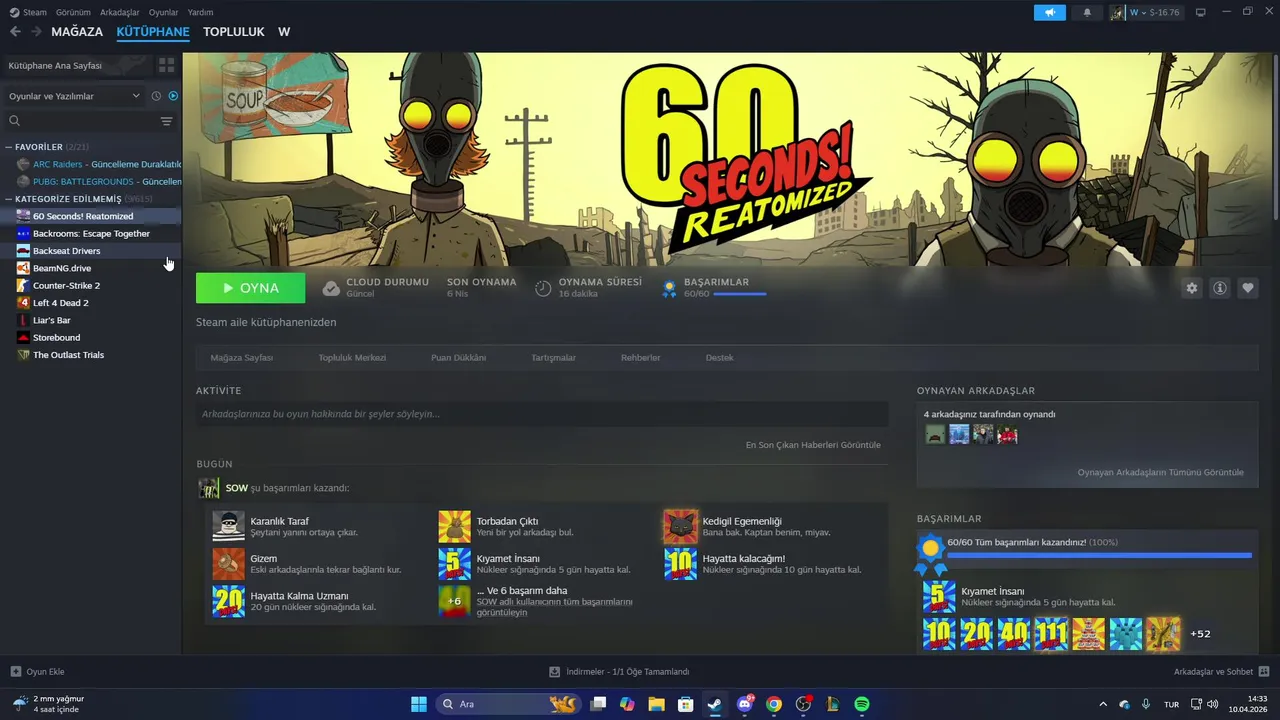
Task: Open the announcements megaphone button
Action: (1050, 12)
